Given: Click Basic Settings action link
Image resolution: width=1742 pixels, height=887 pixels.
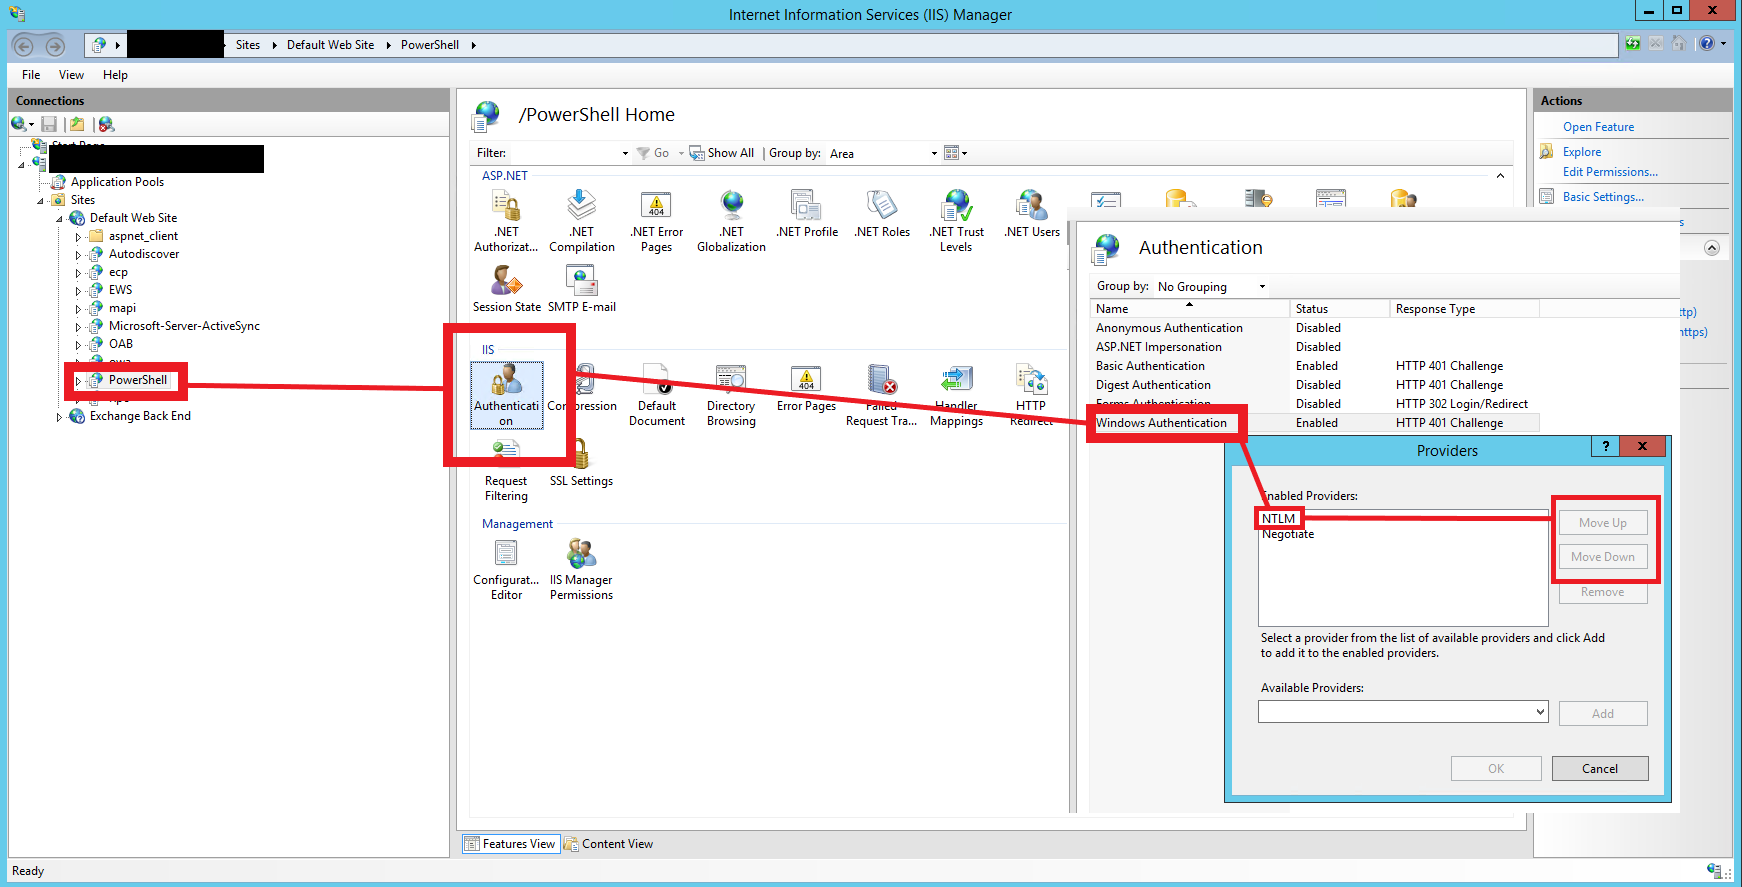Looking at the screenshot, I should point(1603,197).
